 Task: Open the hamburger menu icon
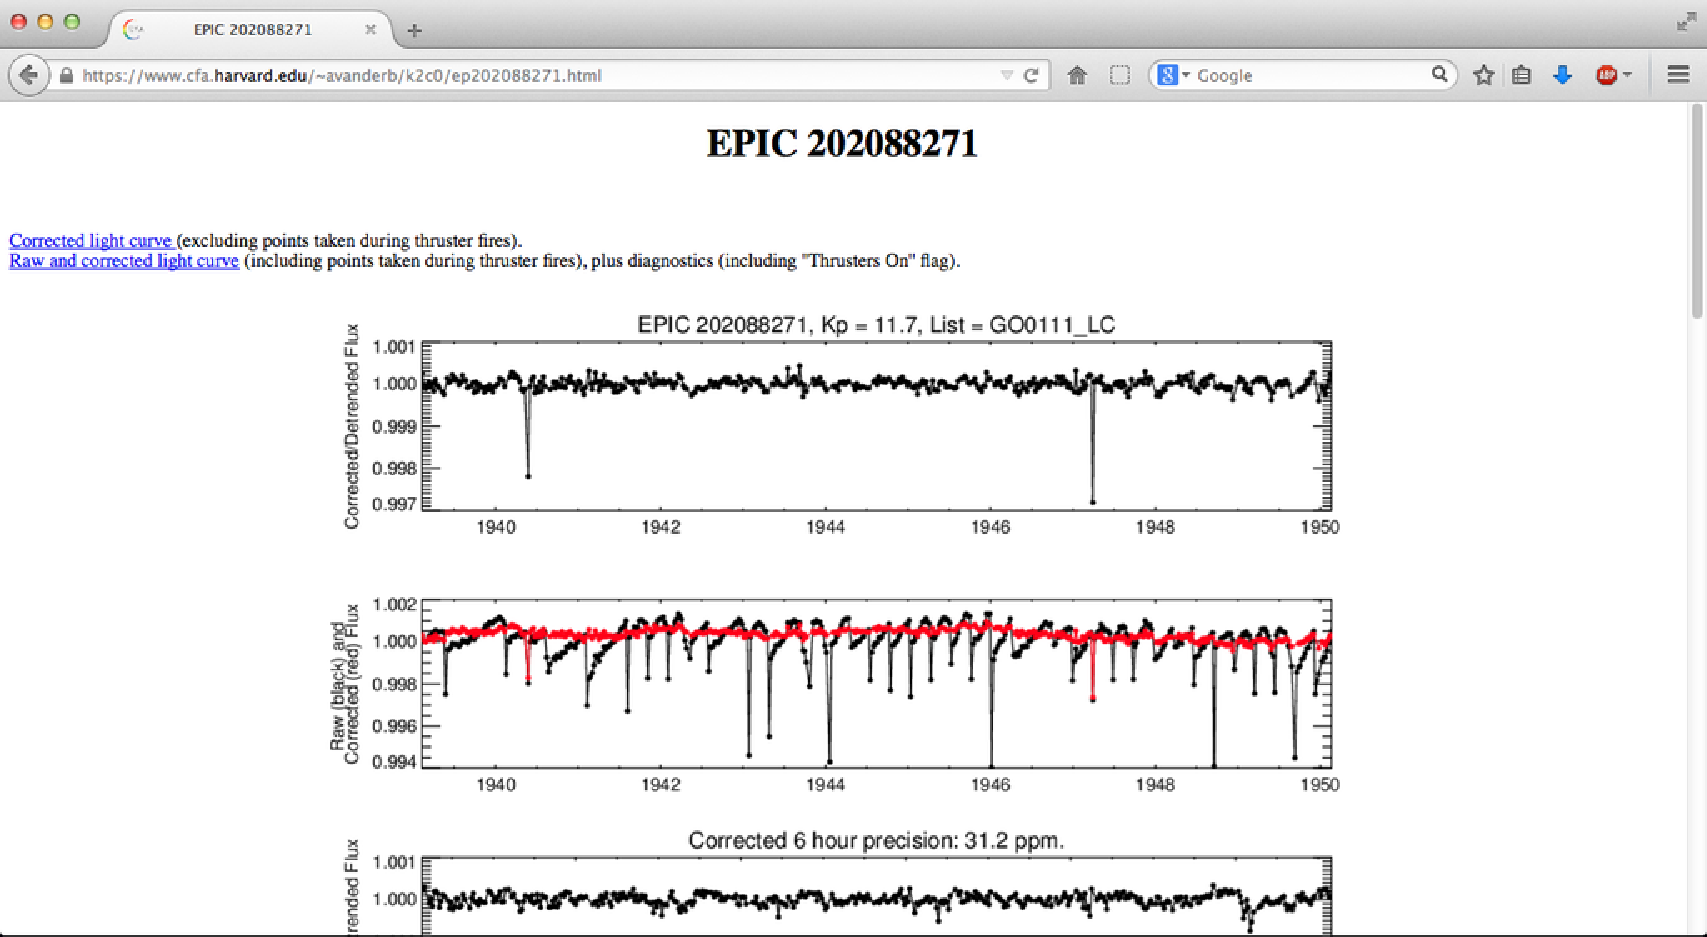1678,75
